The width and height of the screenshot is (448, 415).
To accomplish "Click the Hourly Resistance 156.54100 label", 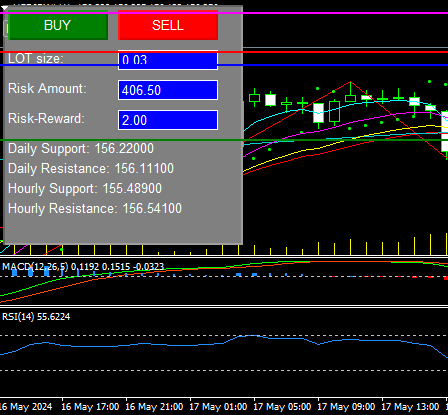I will click(x=95, y=209).
